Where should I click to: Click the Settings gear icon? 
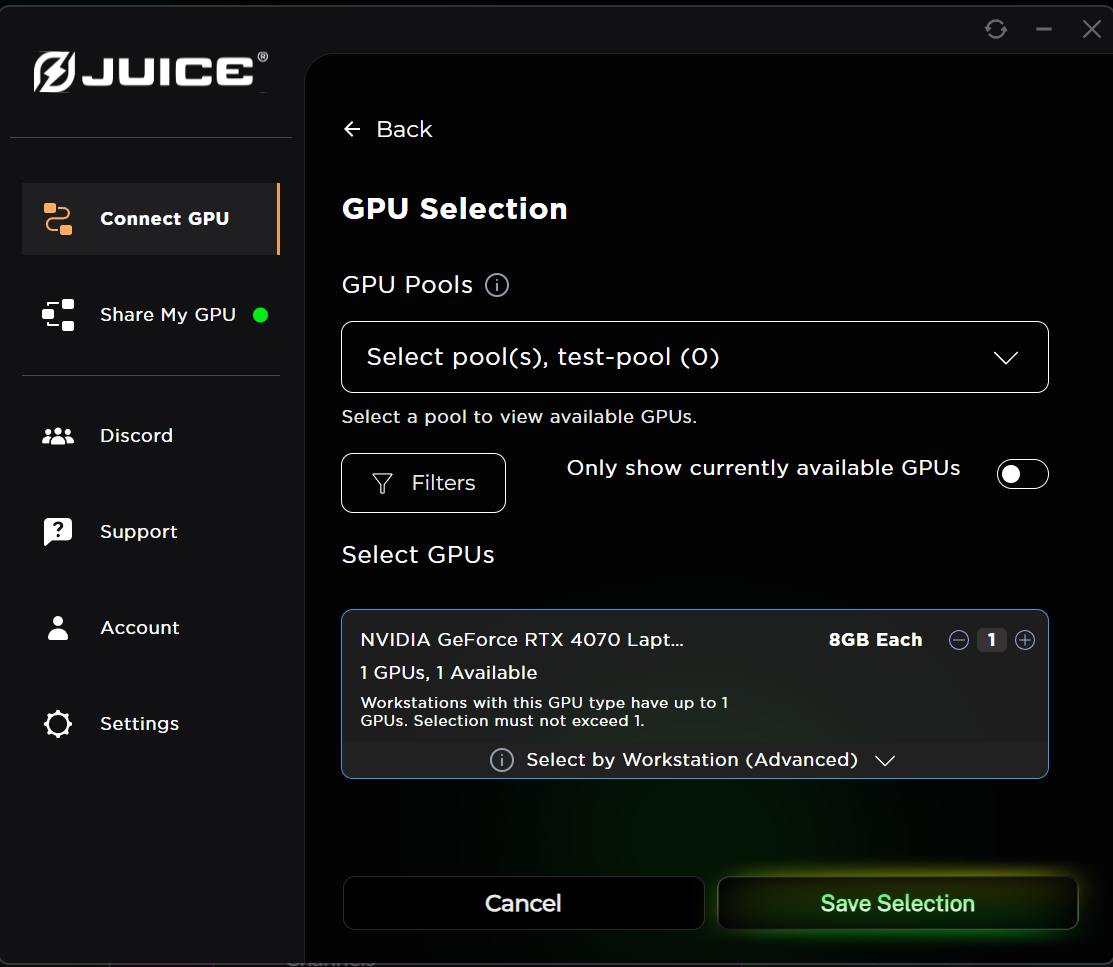pyautogui.click(x=57, y=723)
